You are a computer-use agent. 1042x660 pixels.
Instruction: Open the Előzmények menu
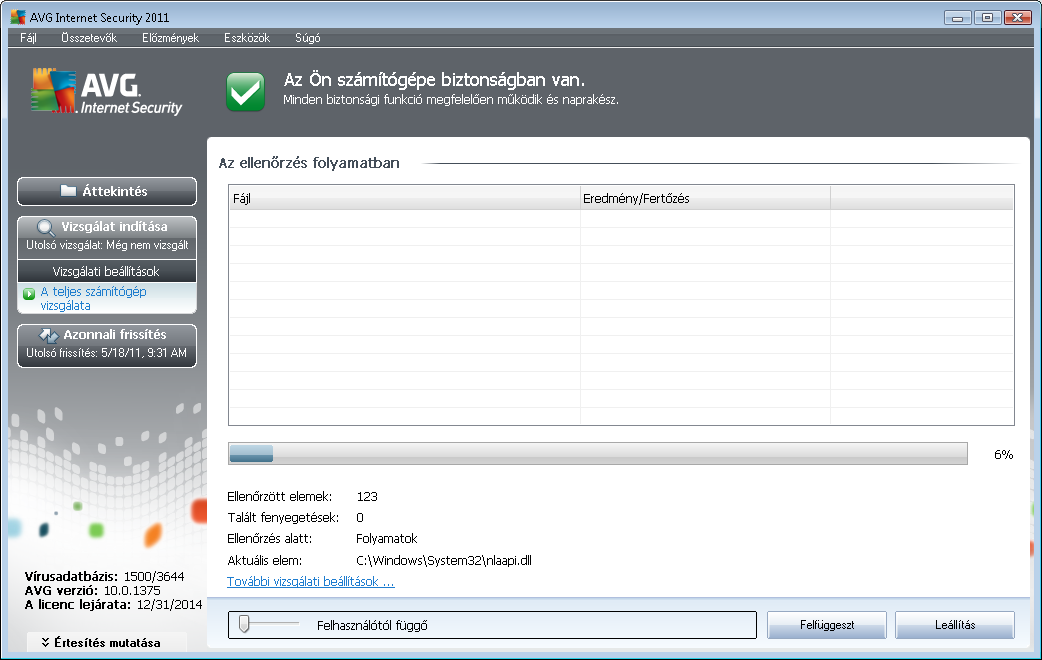[x=170, y=38]
